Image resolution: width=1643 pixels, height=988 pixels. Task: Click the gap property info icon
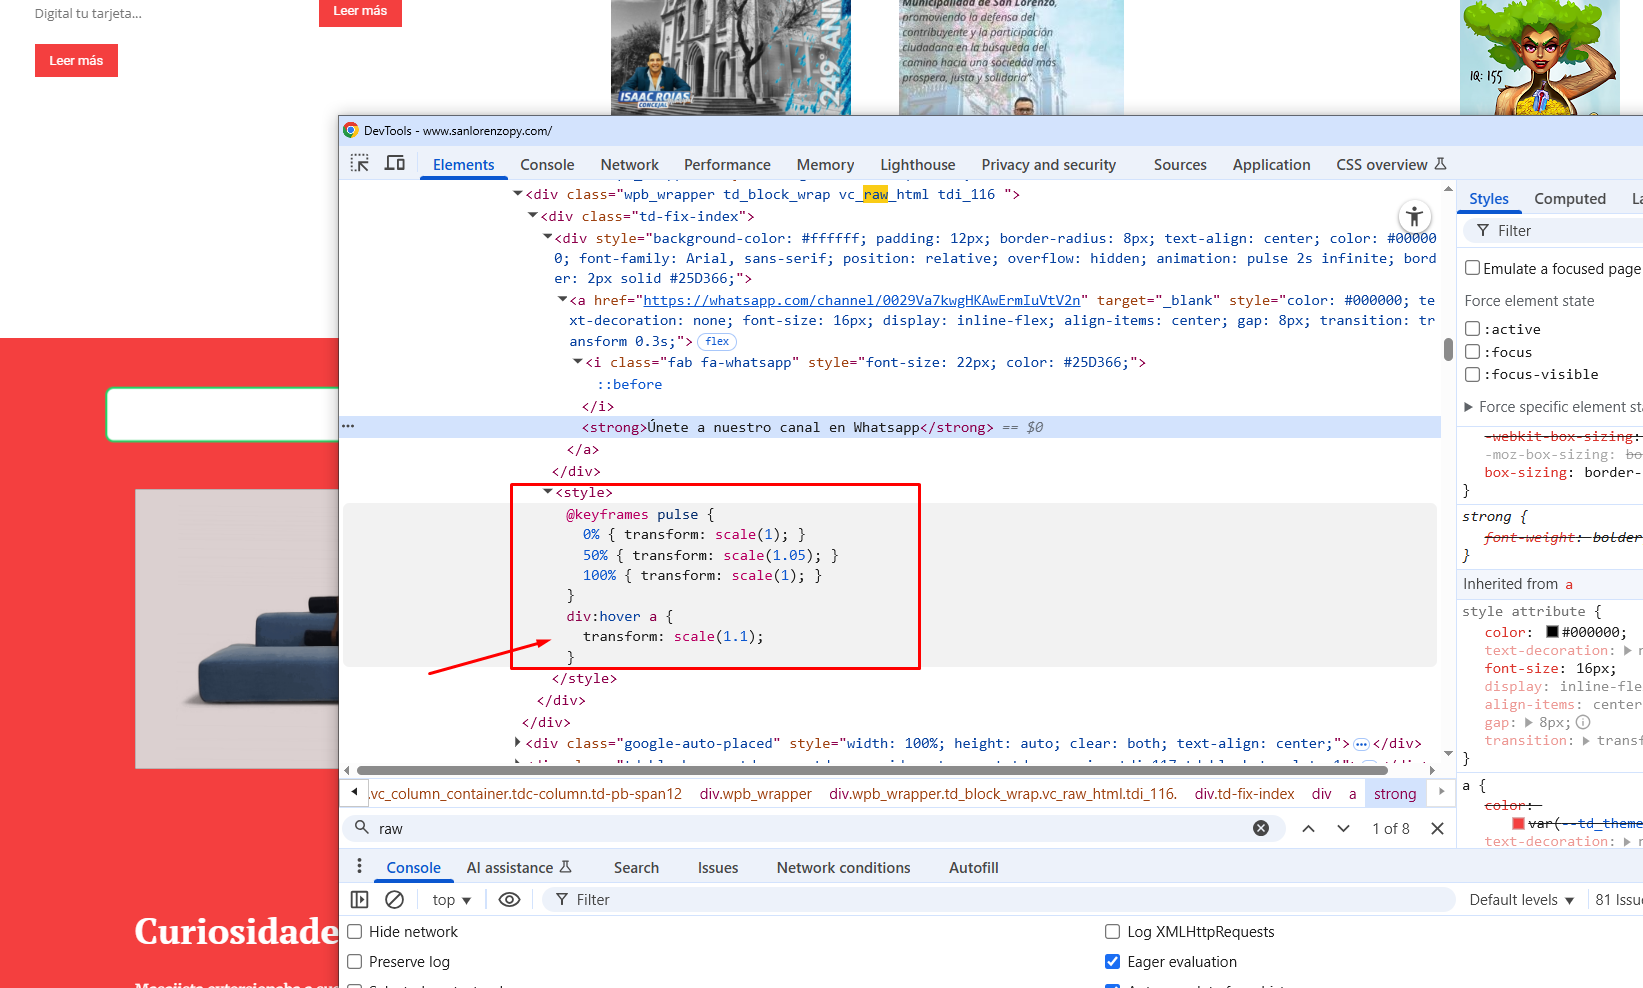tap(1583, 722)
